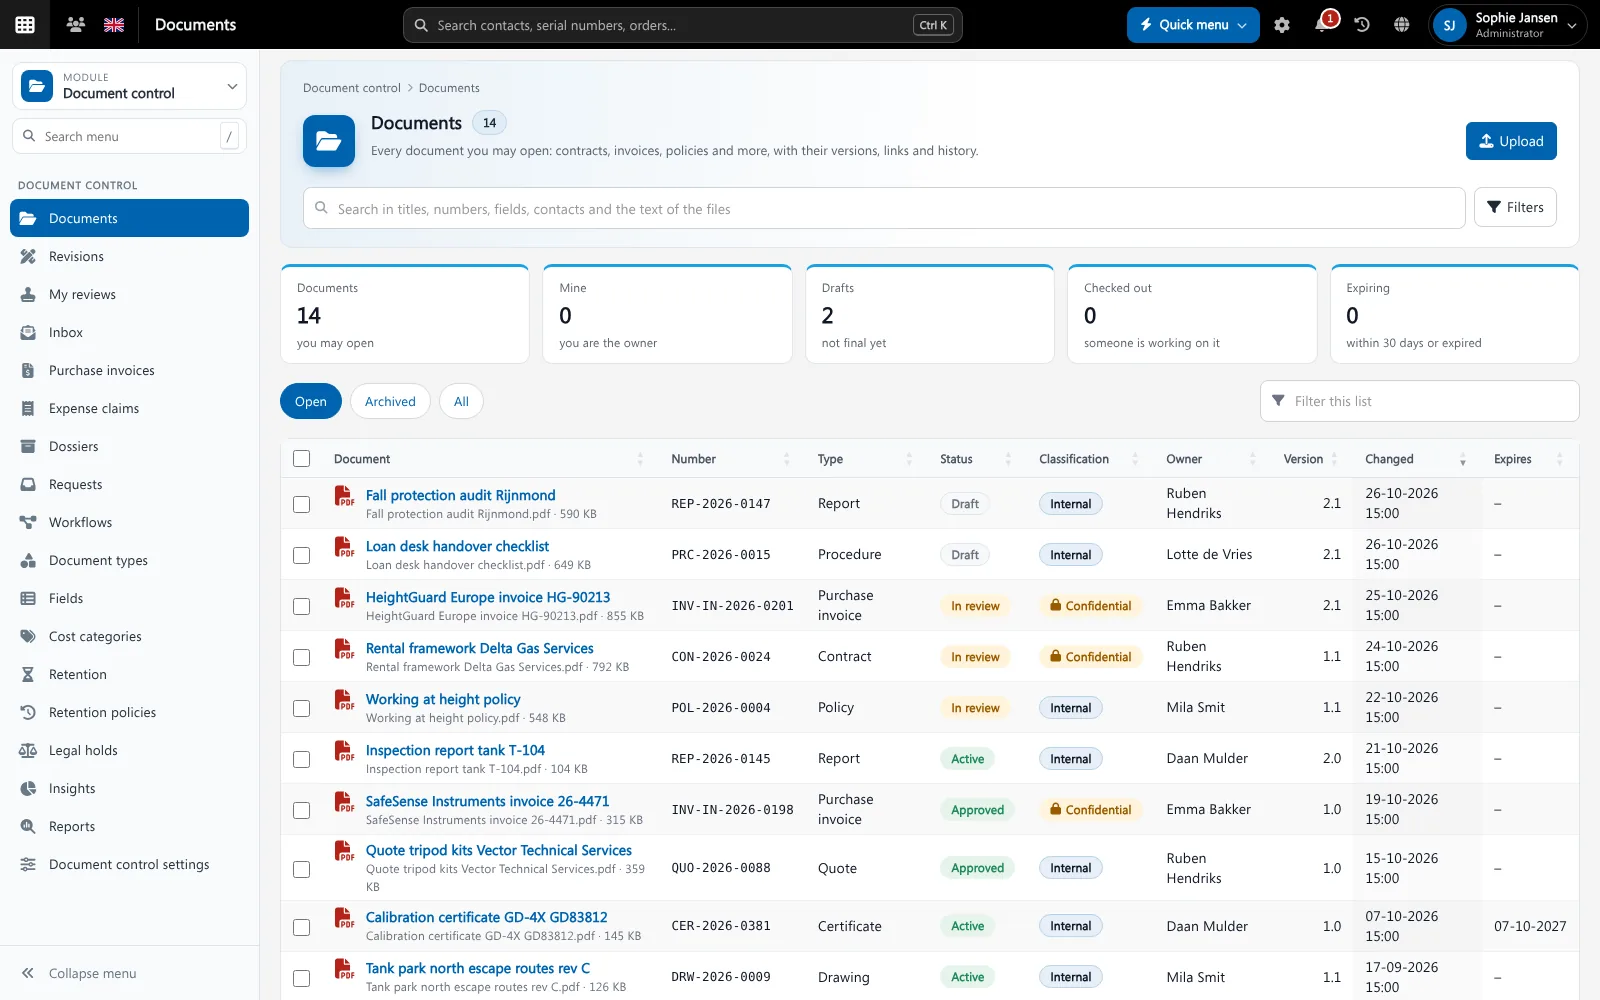The image size is (1600, 1000).
Task: Sort by the Status column header
Action: 975,459
